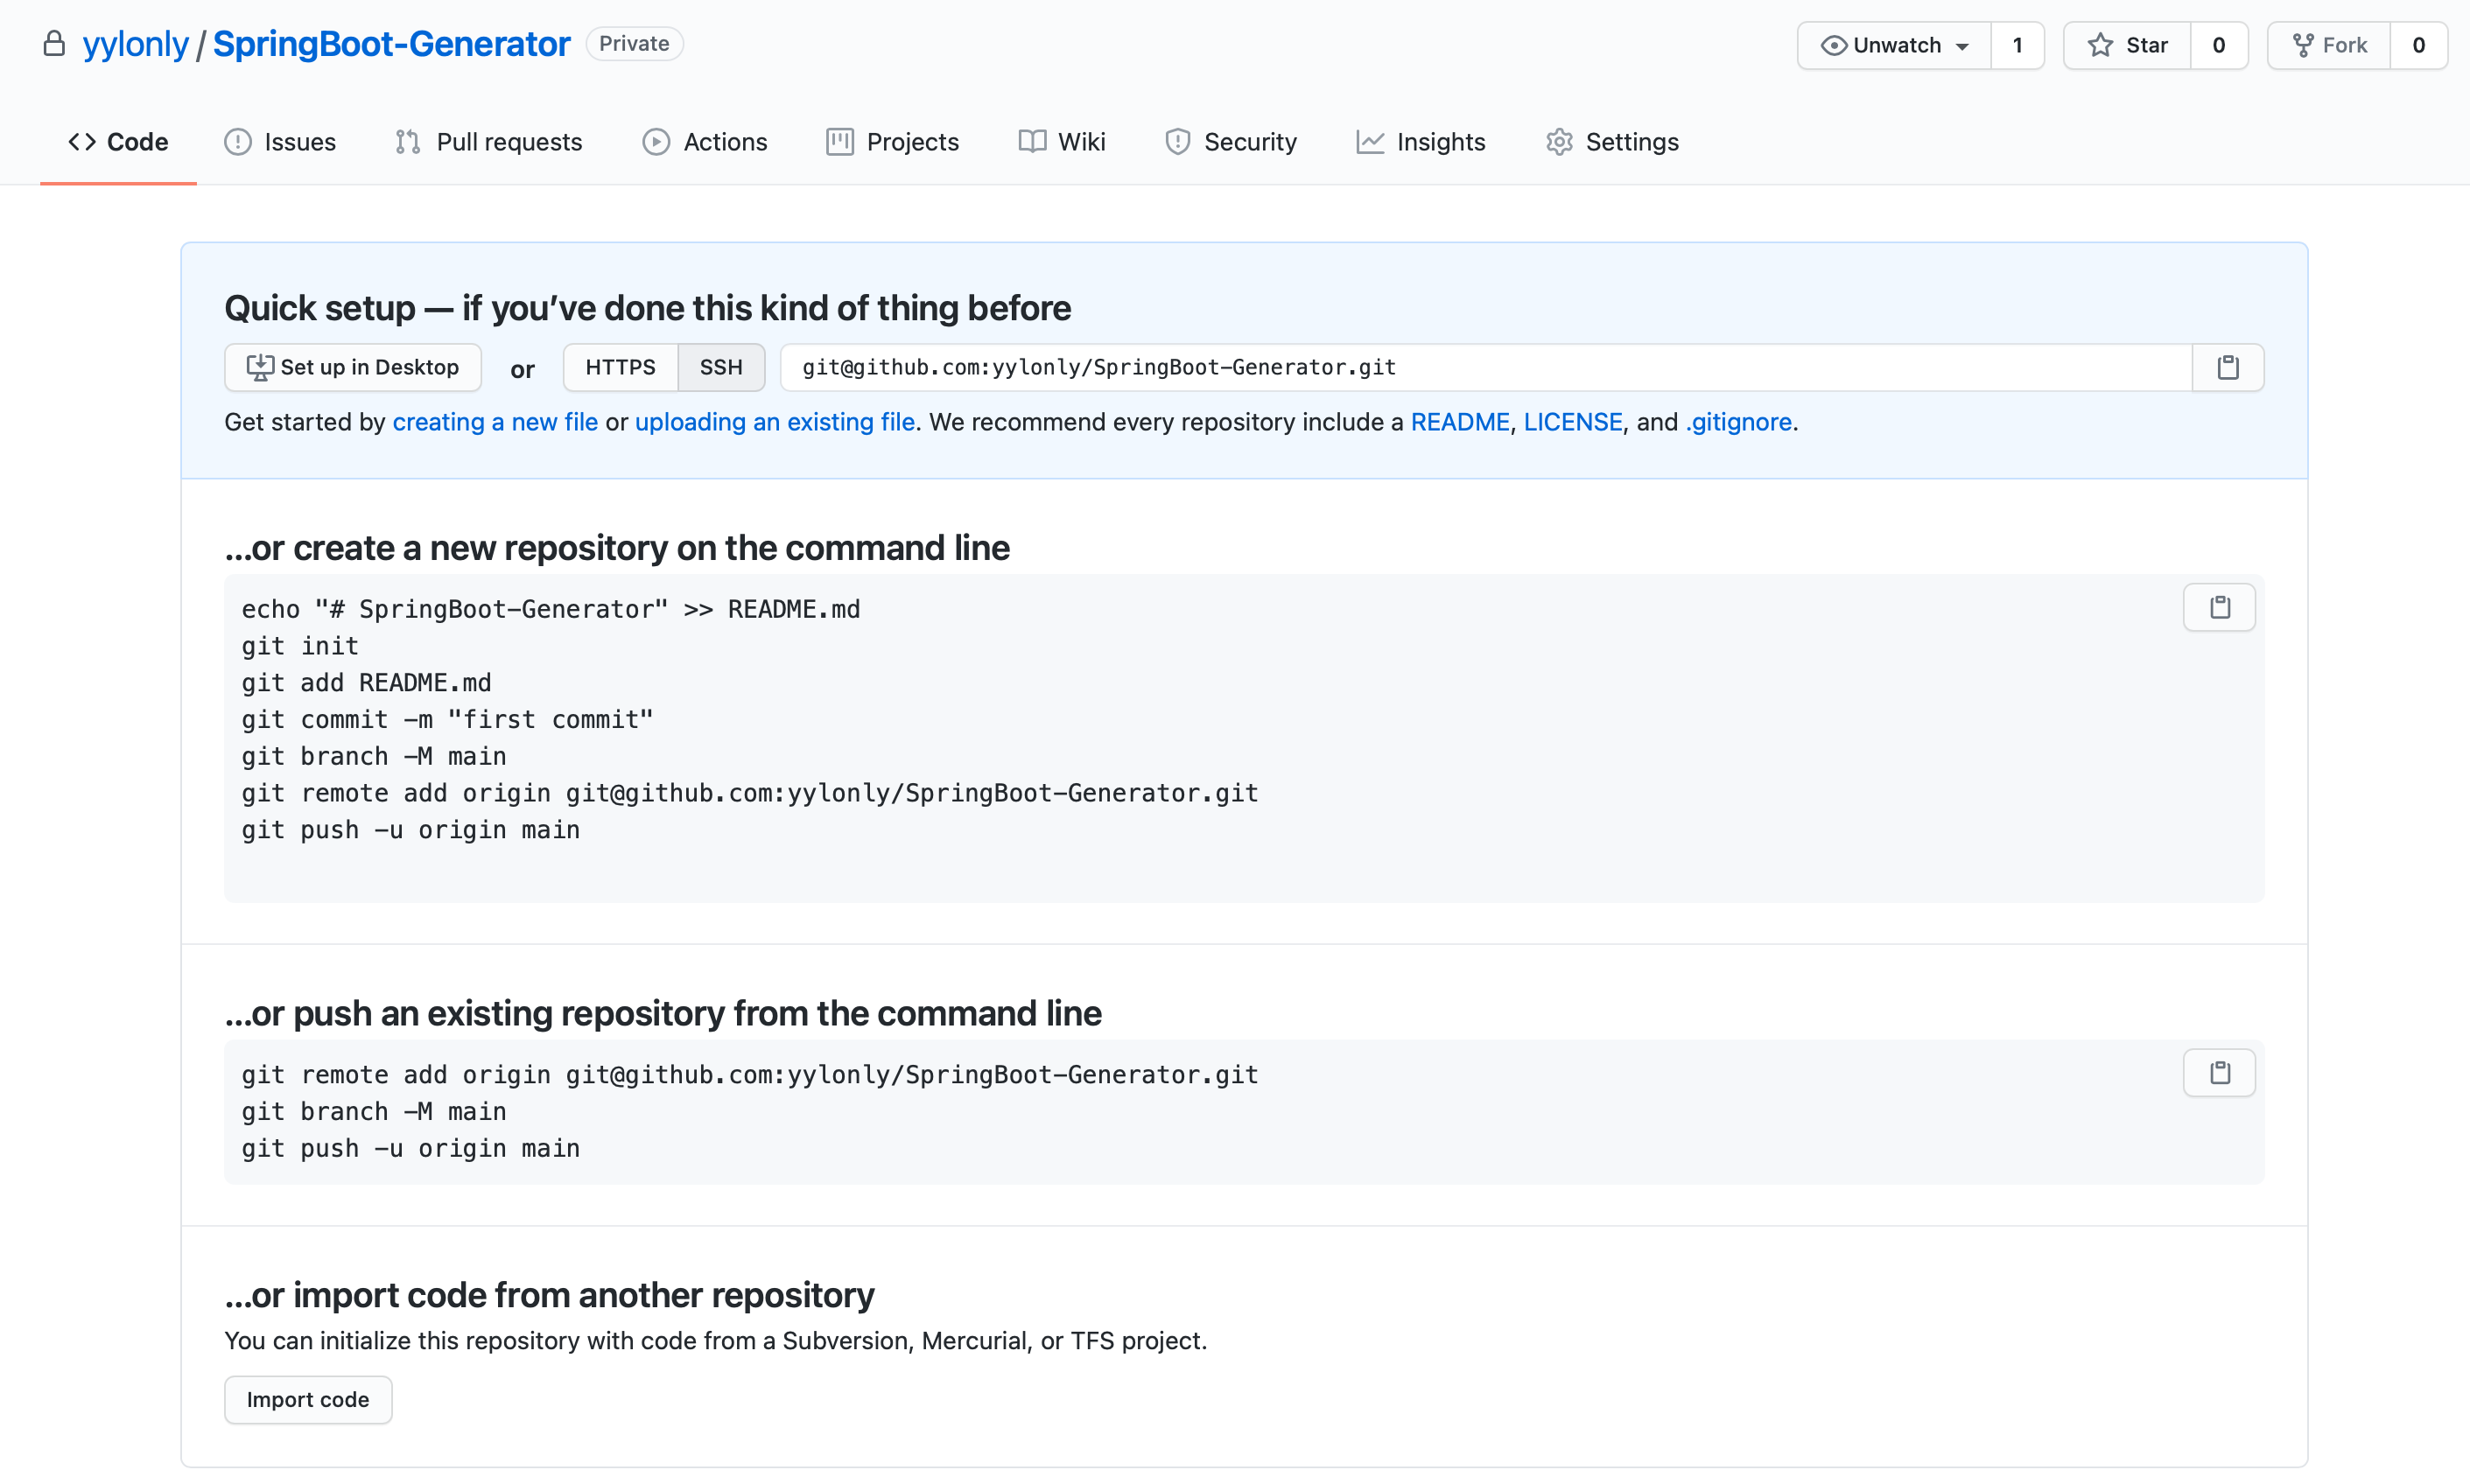Open the Security tab

1231,142
